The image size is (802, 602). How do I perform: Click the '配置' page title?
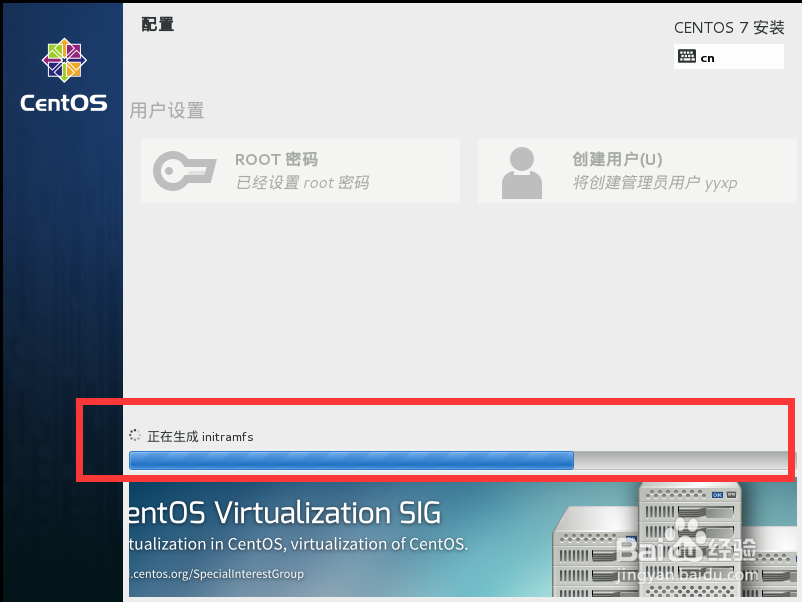158,24
